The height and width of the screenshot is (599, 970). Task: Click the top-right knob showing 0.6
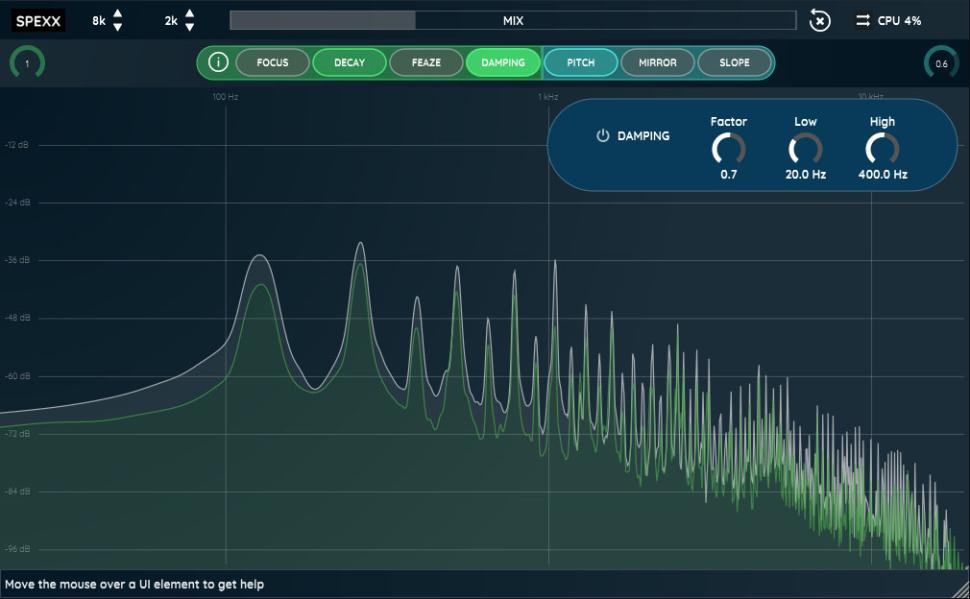(x=941, y=63)
